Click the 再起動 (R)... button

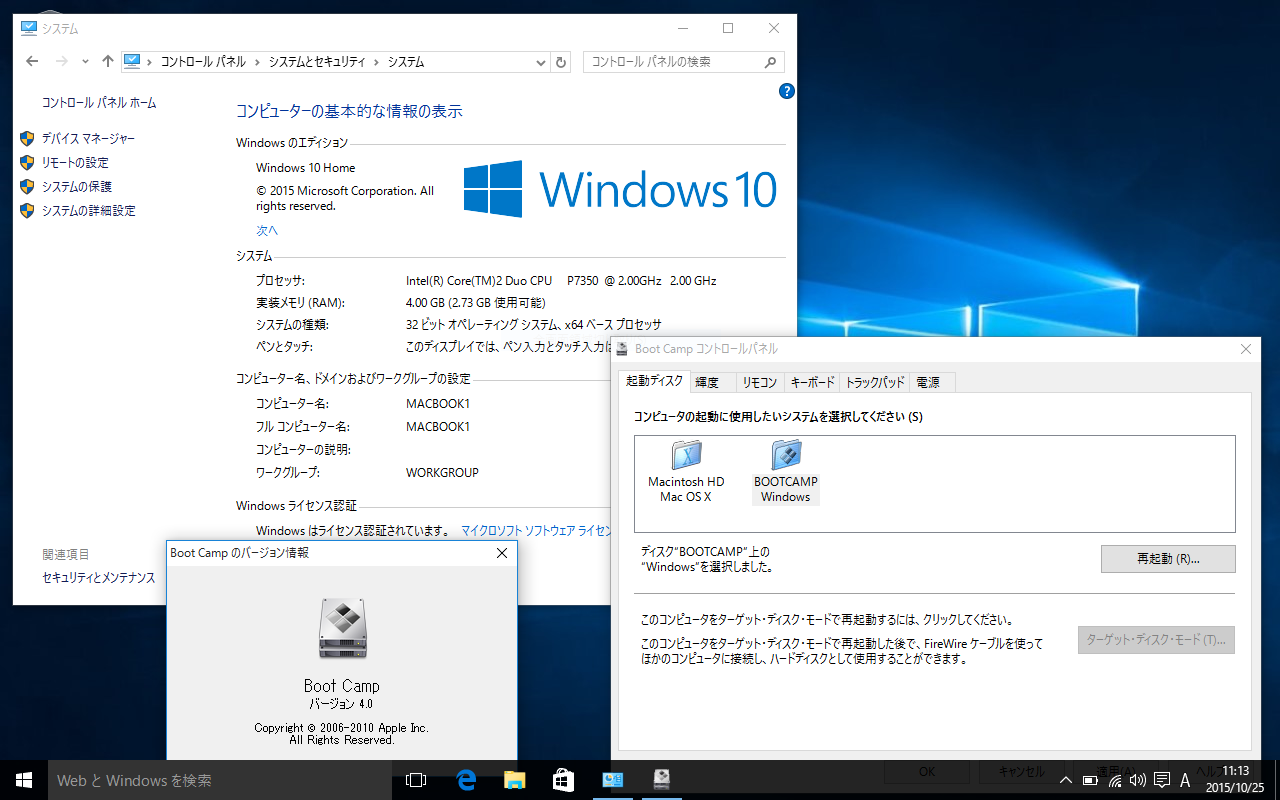click(1168, 559)
